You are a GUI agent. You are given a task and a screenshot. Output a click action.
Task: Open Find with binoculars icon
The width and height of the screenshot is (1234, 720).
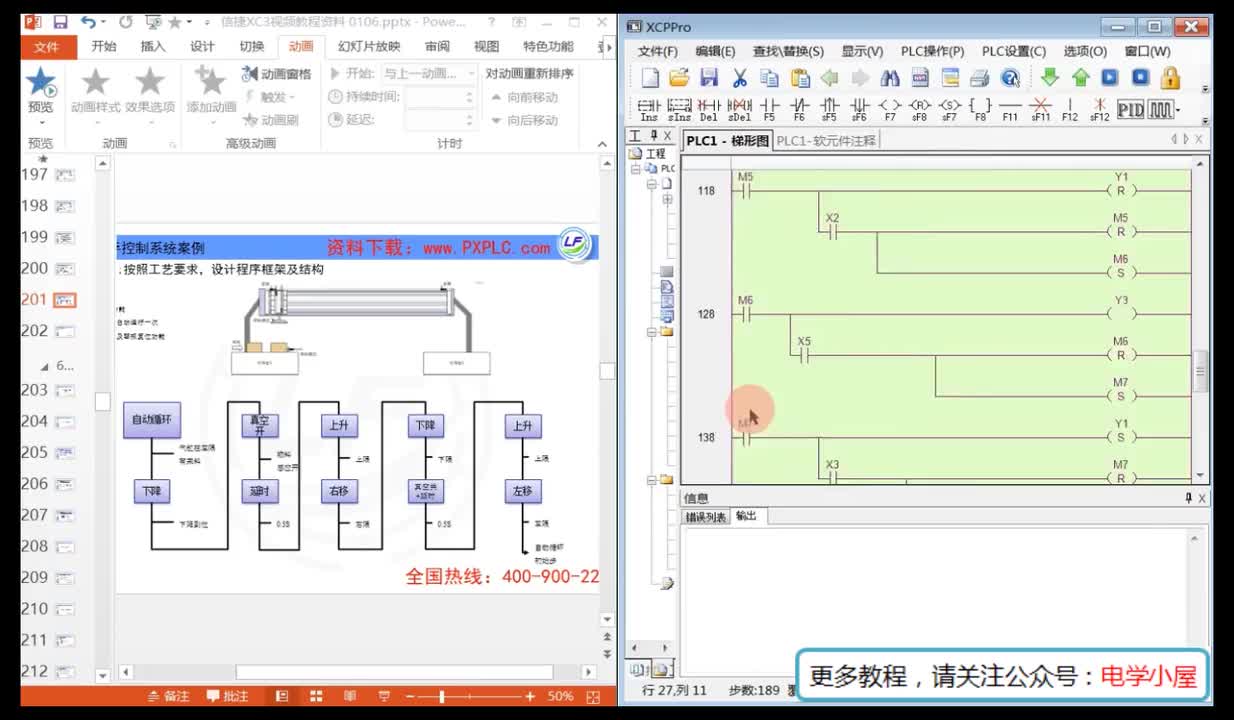click(890, 78)
